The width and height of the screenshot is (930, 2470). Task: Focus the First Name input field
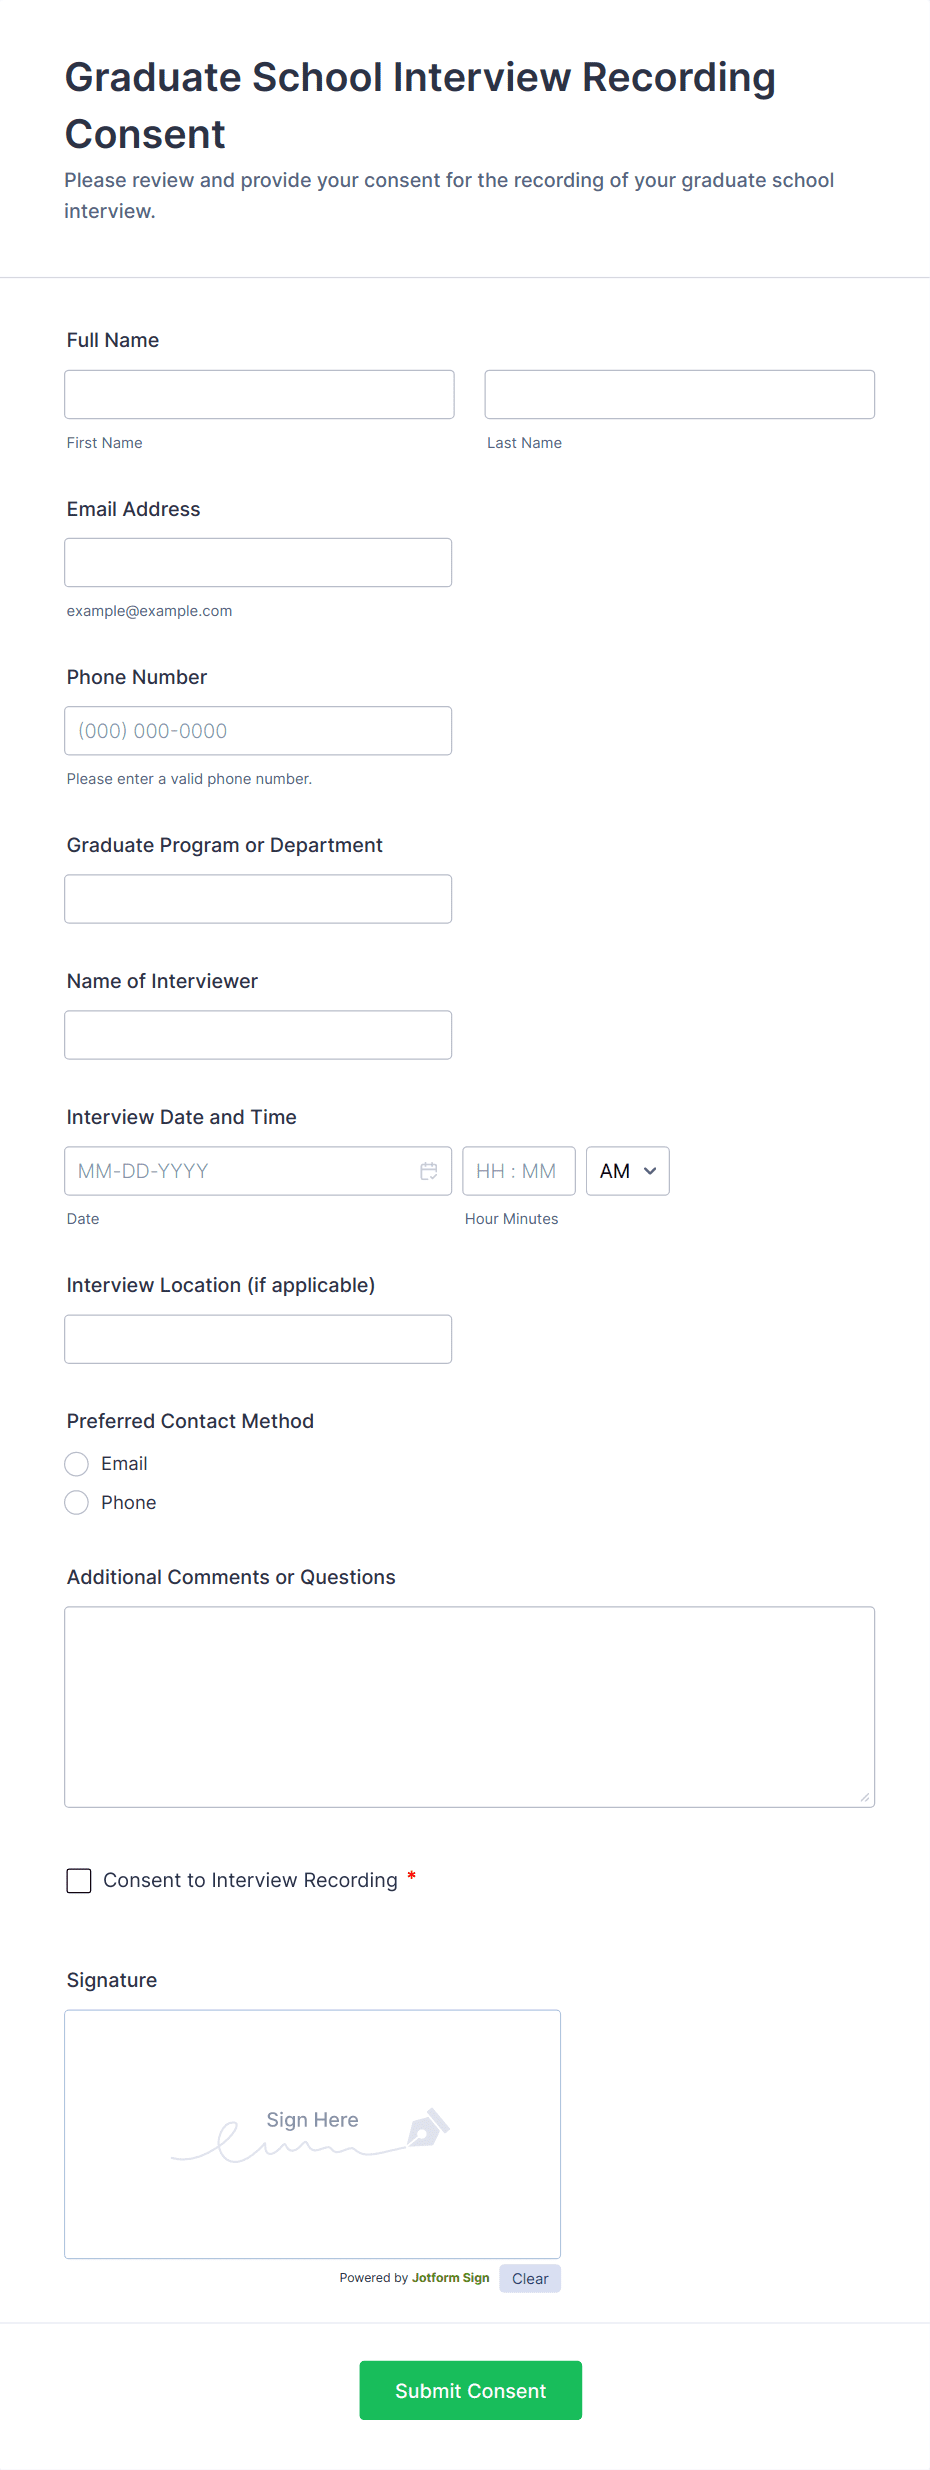click(x=259, y=395)
